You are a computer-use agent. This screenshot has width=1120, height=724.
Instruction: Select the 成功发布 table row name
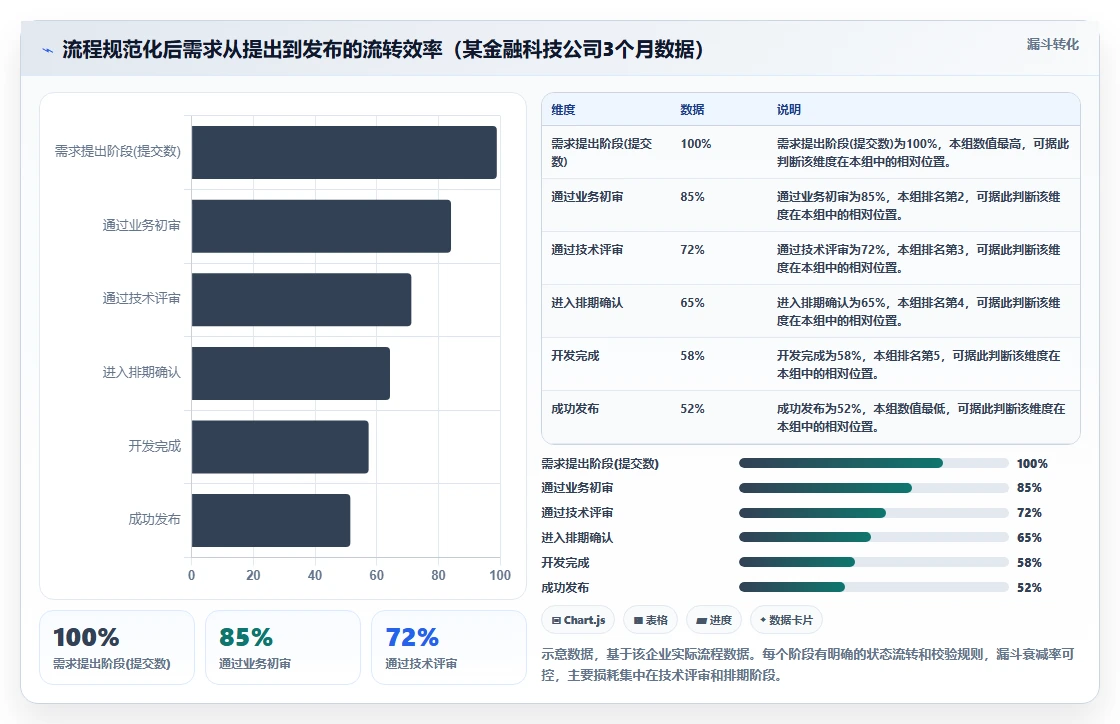click(575, 408)
